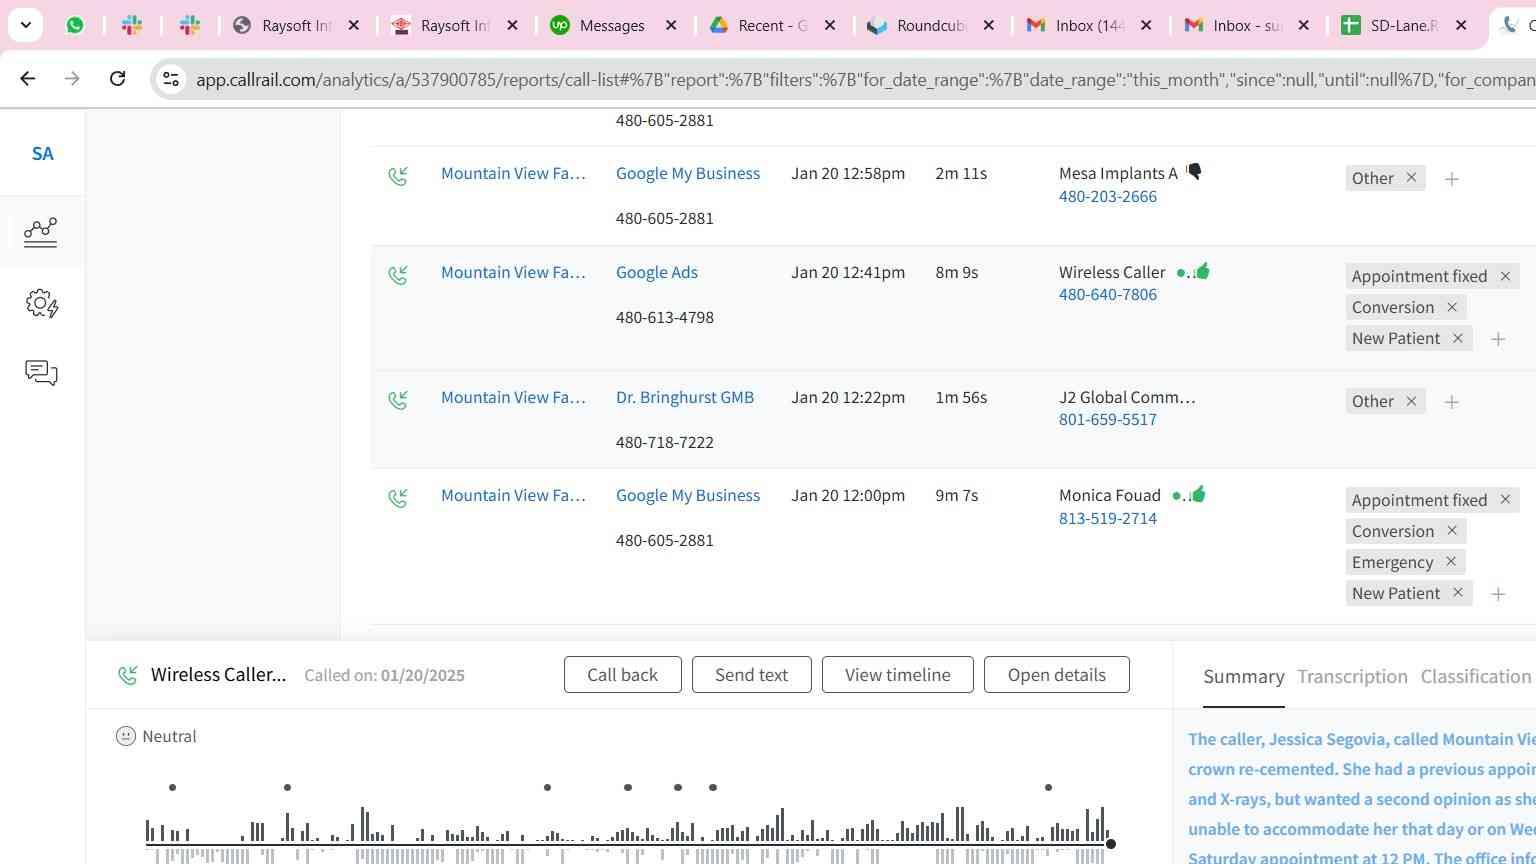The image size is (1536, 864).
Task: Open the analytics chart icon in sidebar
Action: (41, 232)
